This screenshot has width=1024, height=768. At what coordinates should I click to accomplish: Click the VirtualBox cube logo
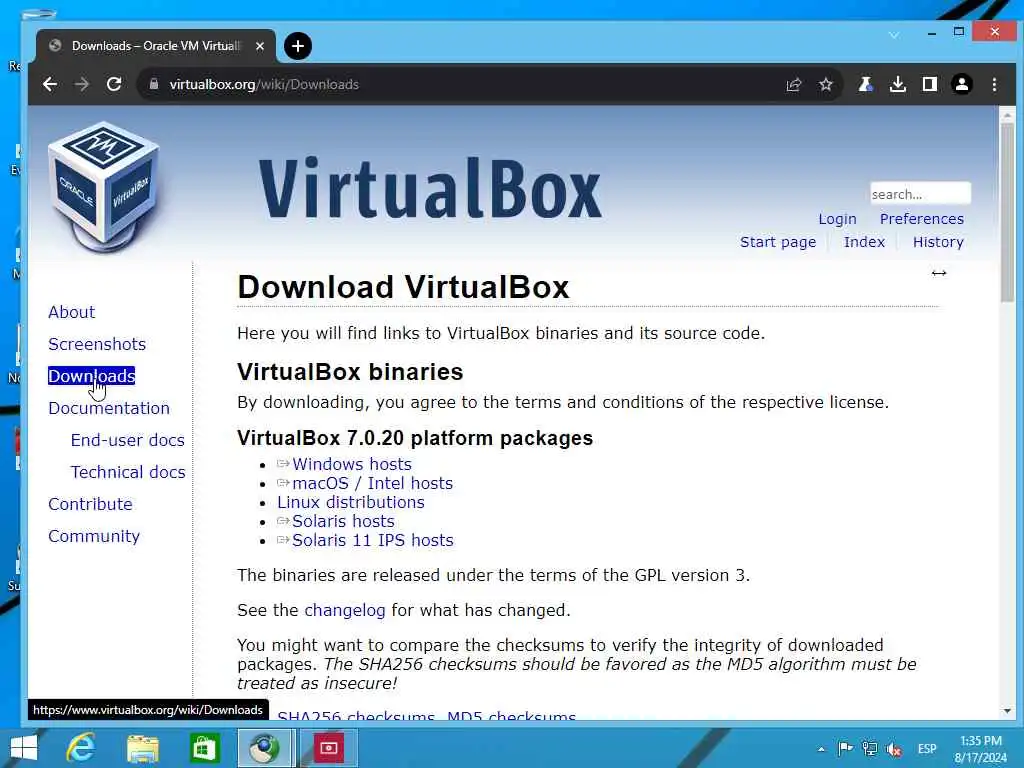(104, 187)
